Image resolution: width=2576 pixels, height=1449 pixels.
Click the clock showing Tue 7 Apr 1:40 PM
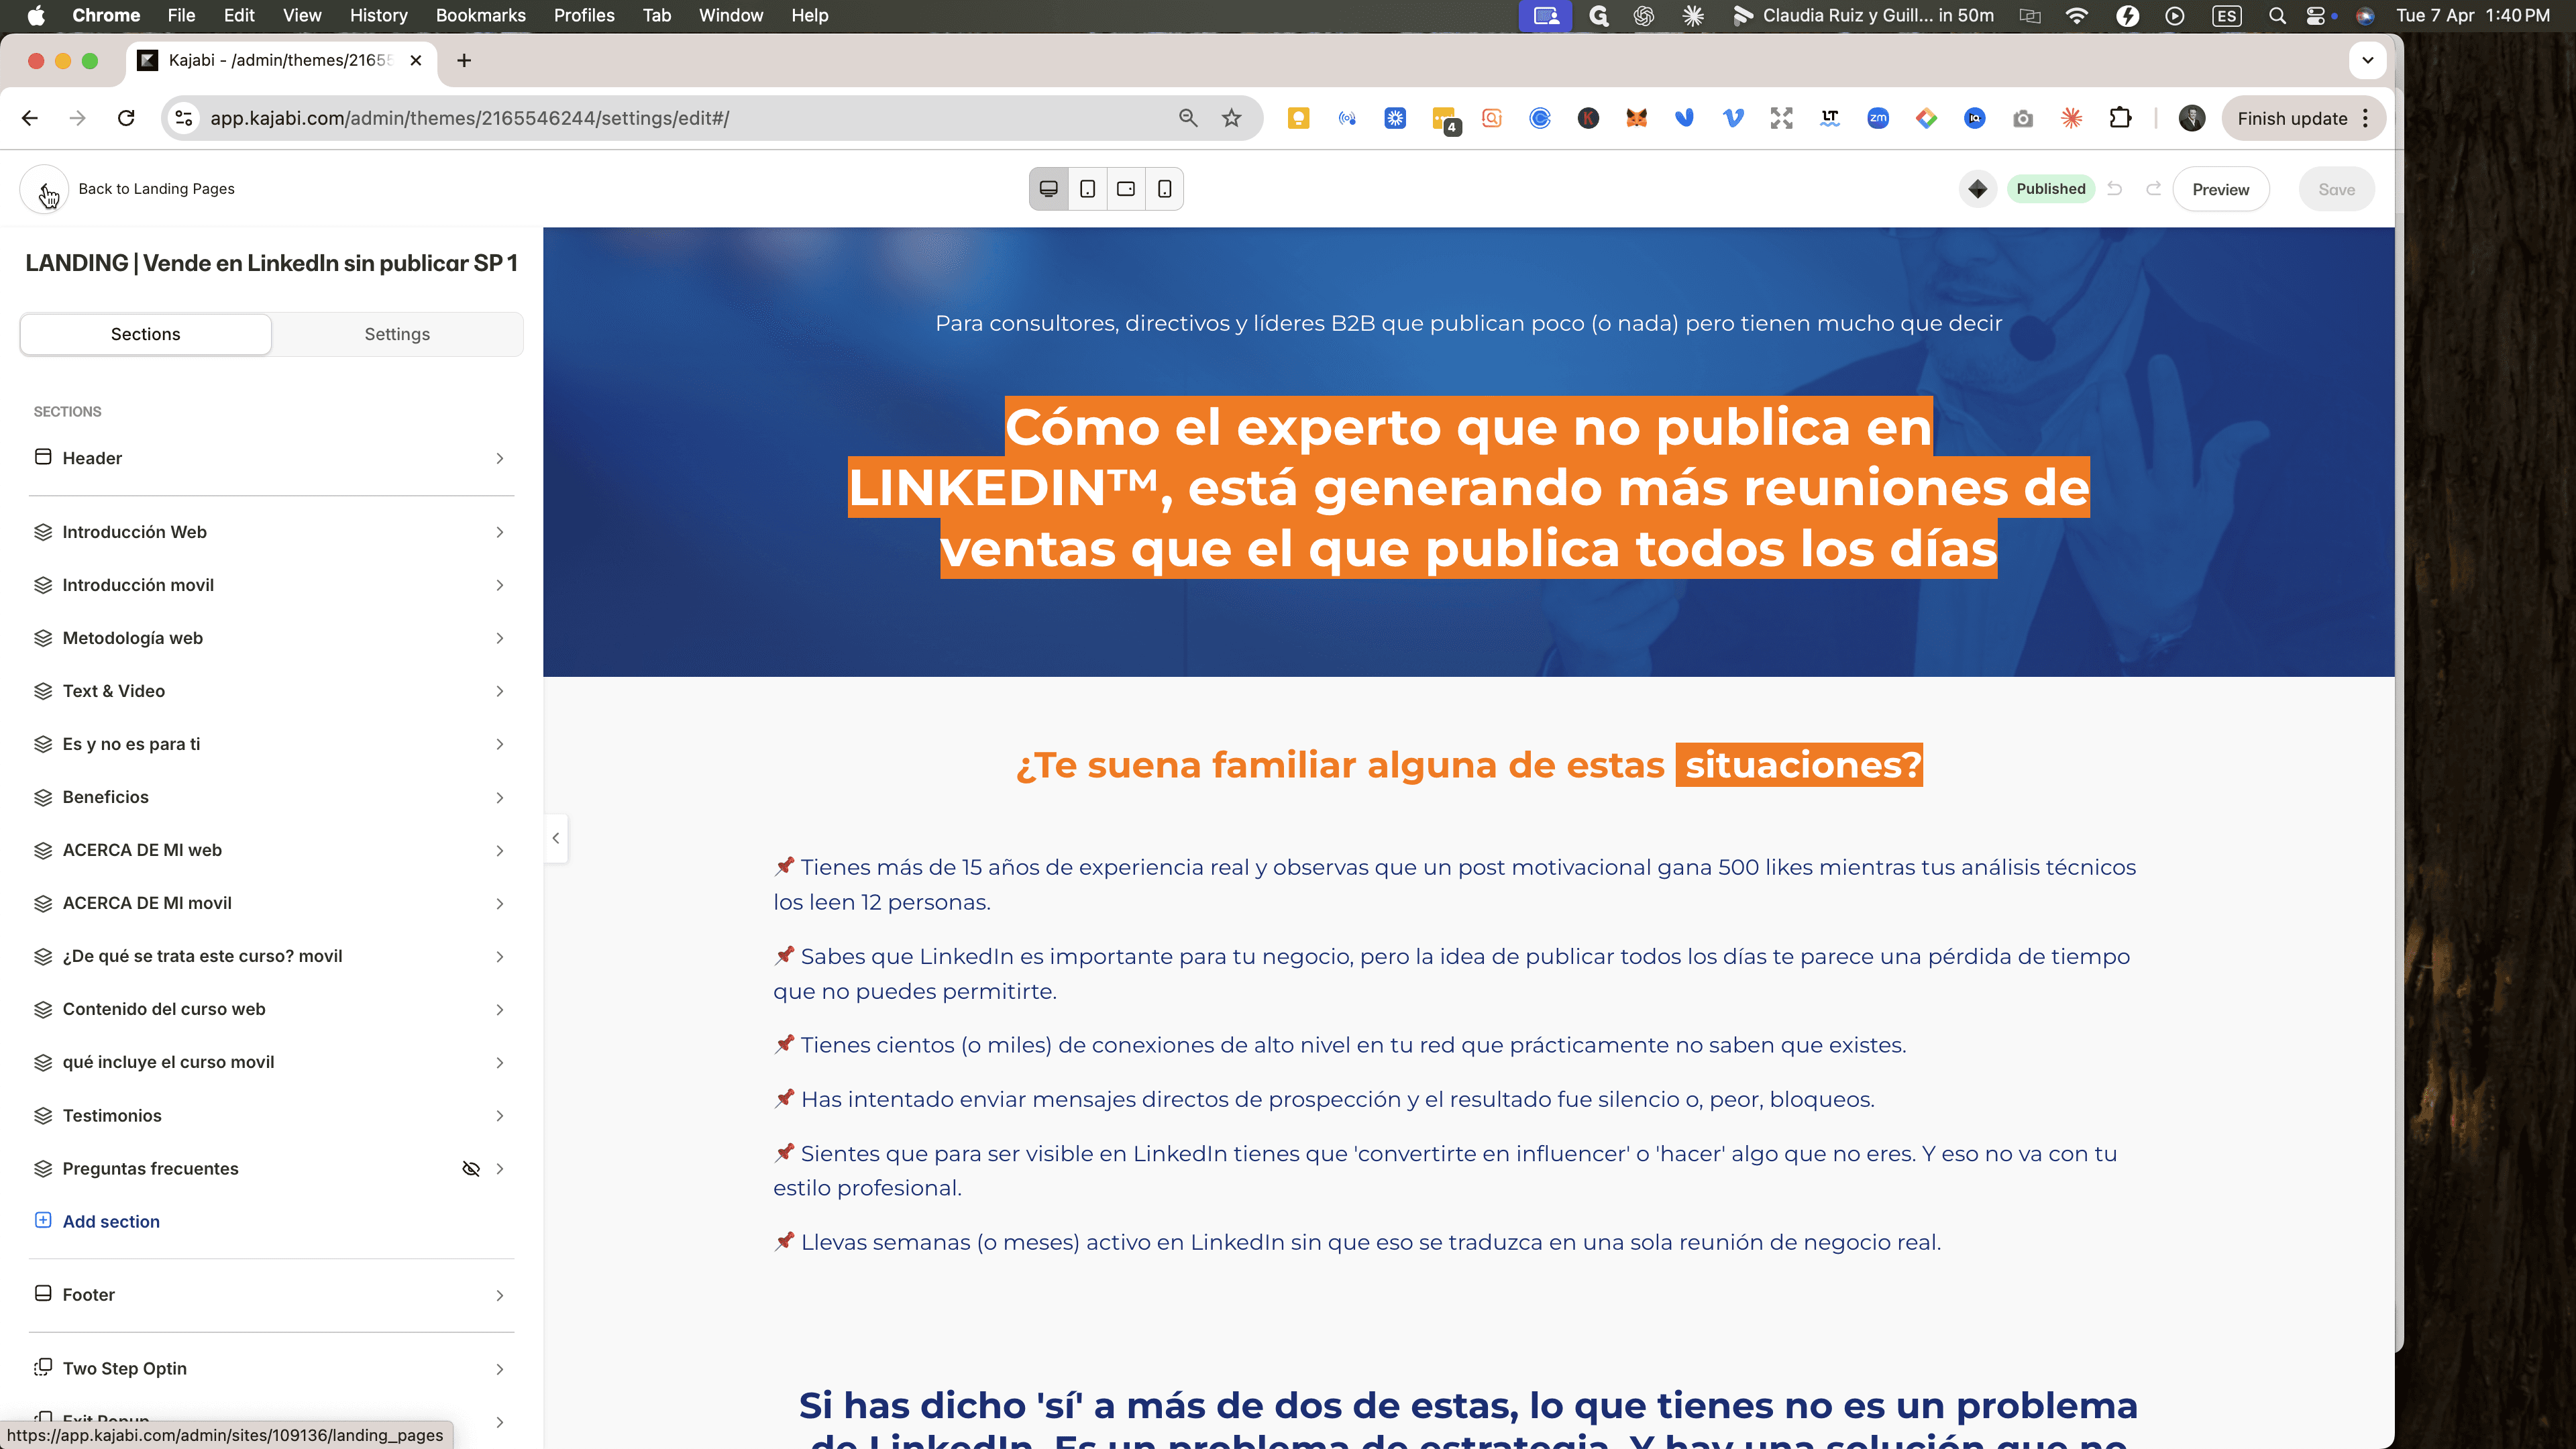[2472, 15]
